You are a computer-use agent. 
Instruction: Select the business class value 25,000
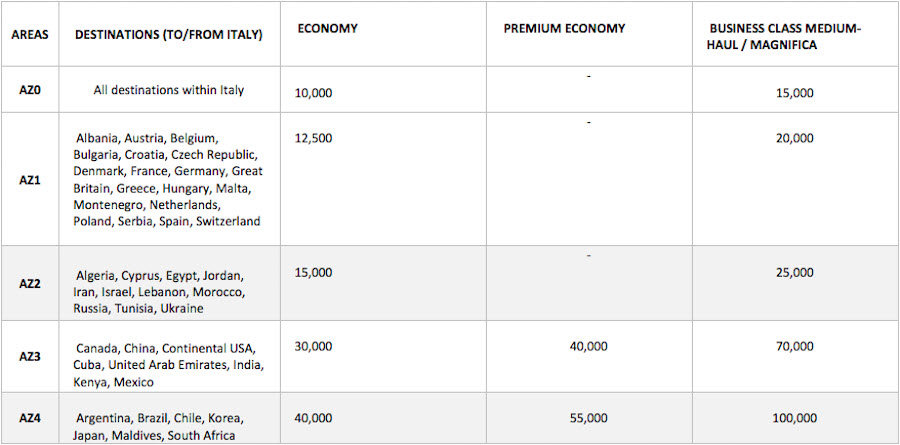(794, 272)
